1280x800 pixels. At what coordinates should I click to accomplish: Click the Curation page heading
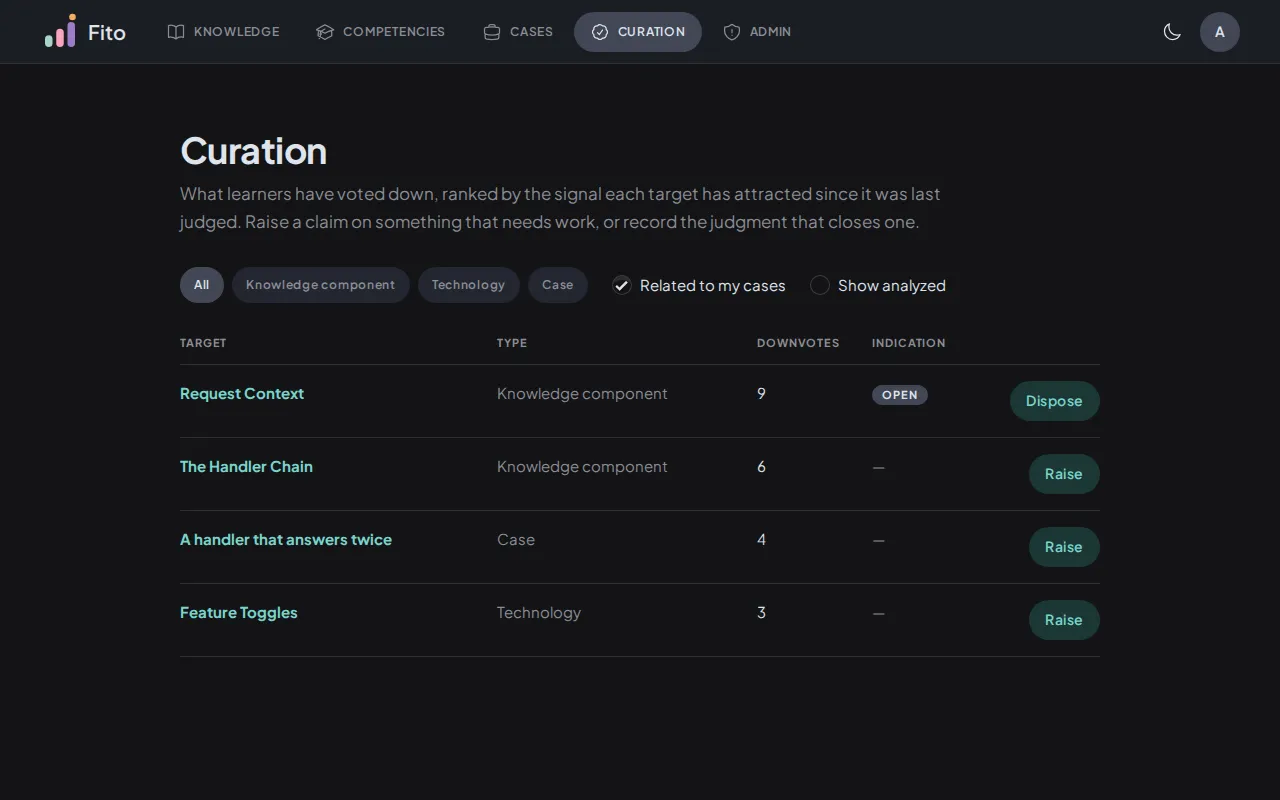coord(254,151)
